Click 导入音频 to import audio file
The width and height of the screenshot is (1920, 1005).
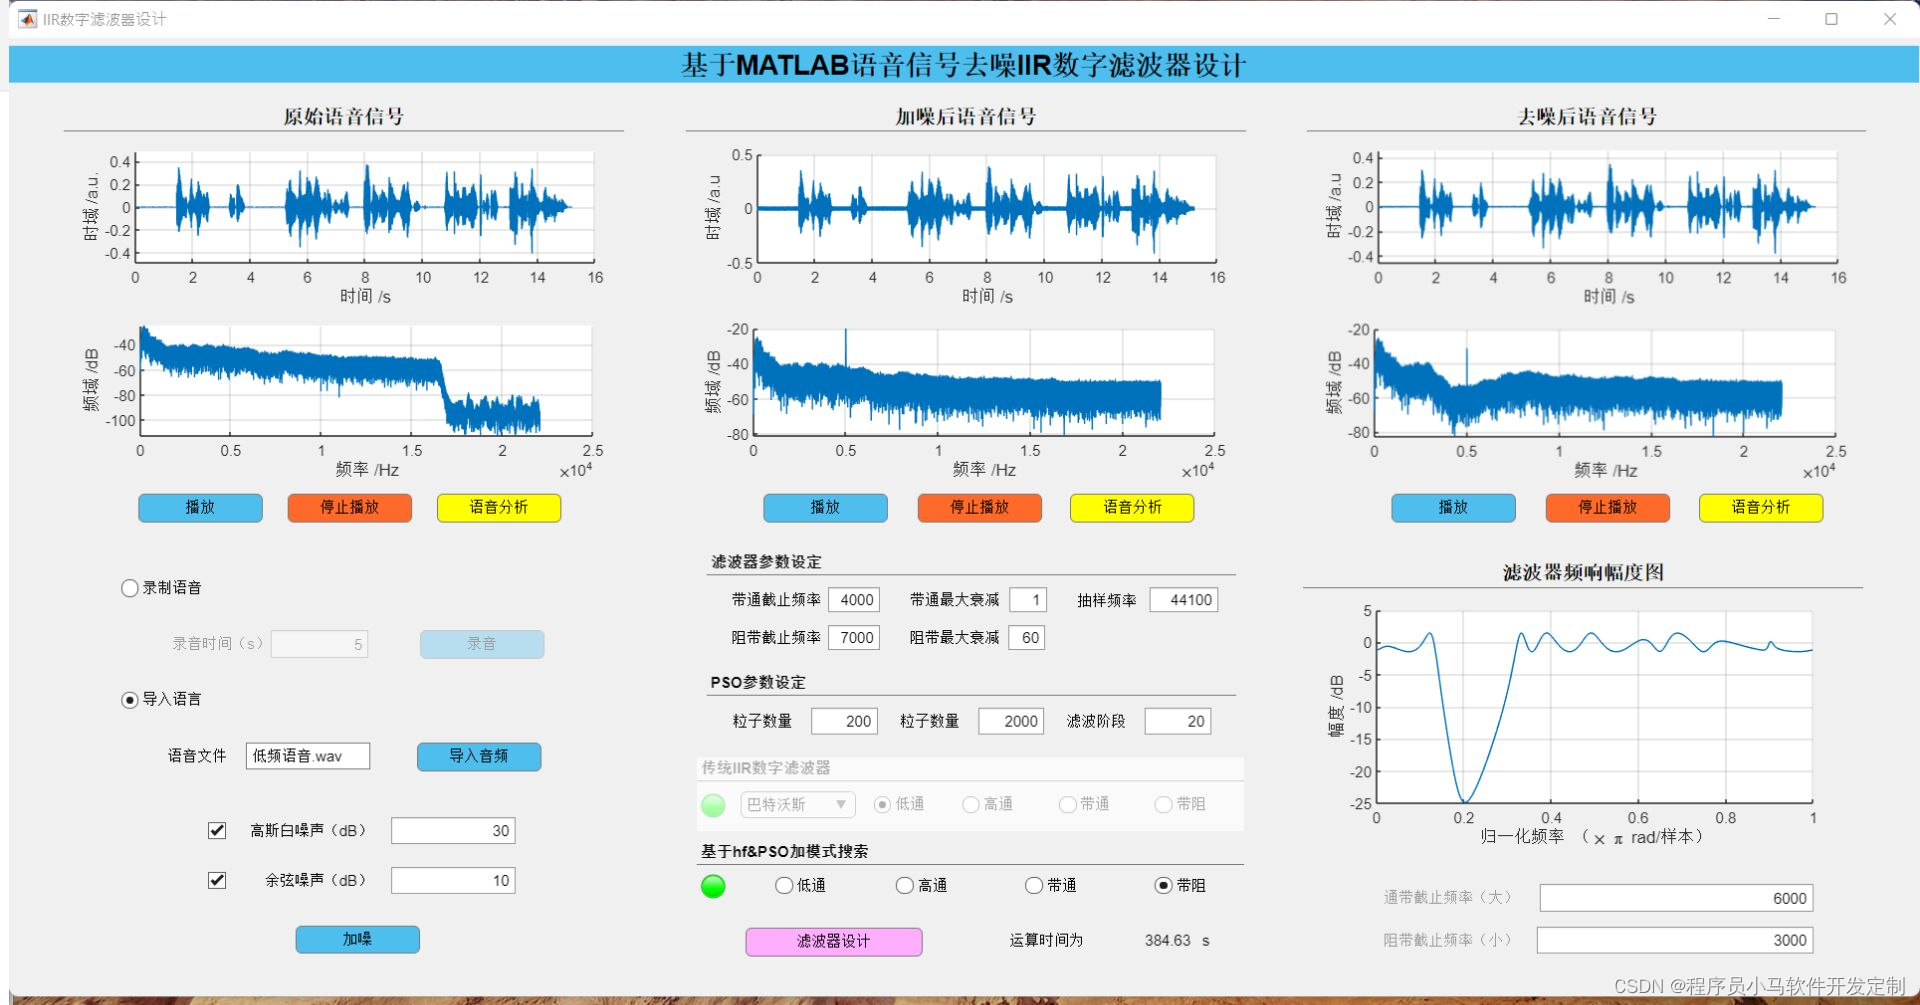point(478,756)
